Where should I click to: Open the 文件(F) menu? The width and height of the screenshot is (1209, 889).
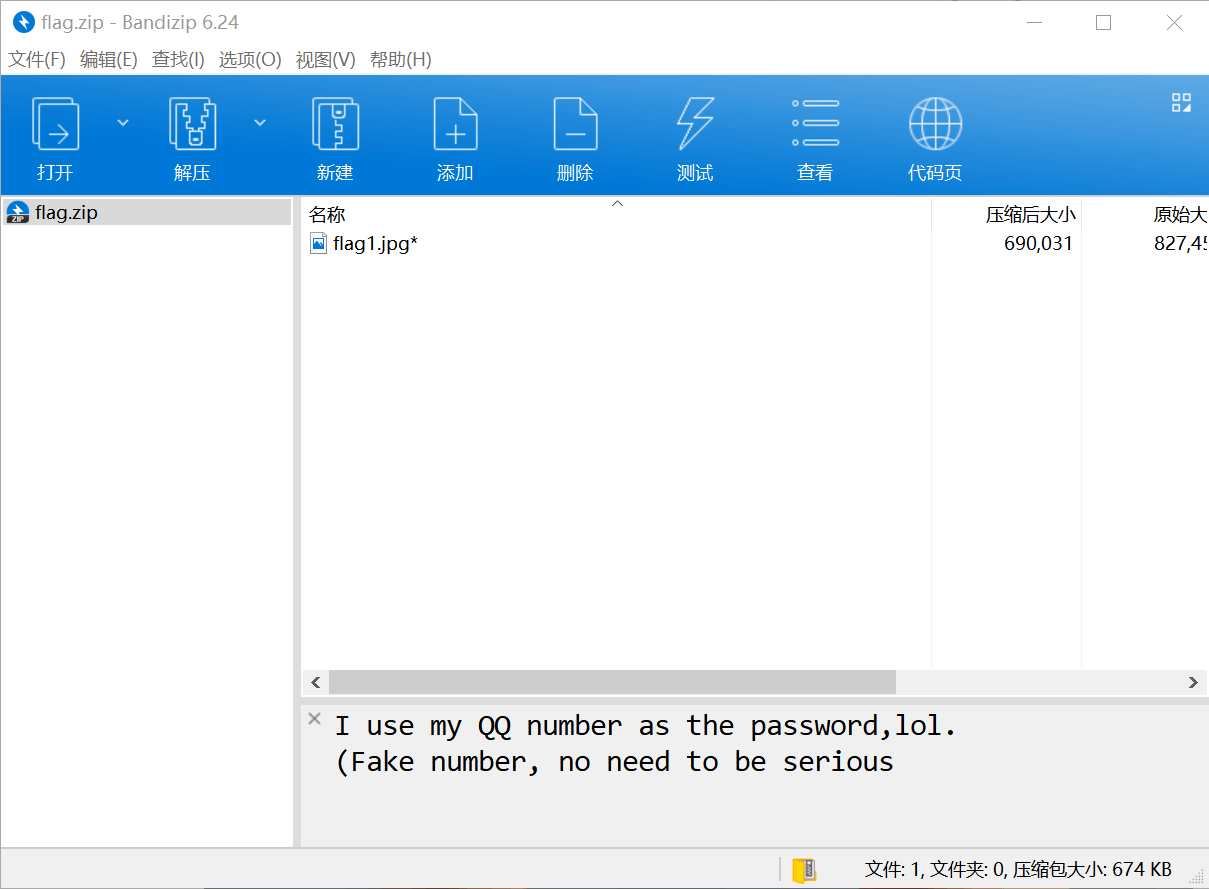click(37, 59)
